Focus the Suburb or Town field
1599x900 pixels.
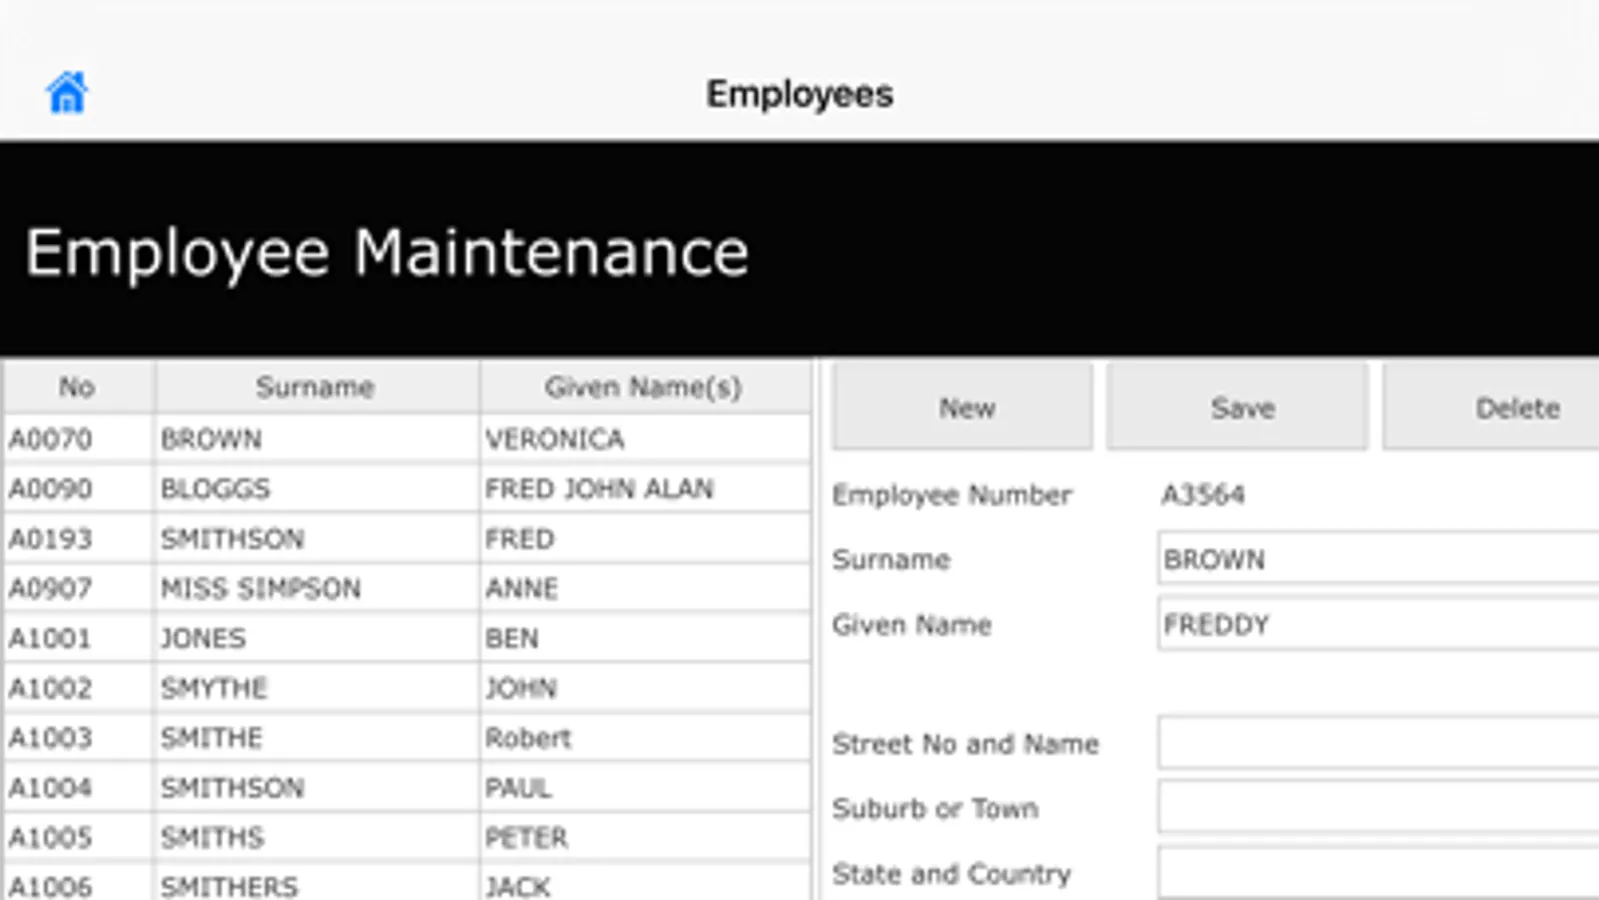[1379, 807]
